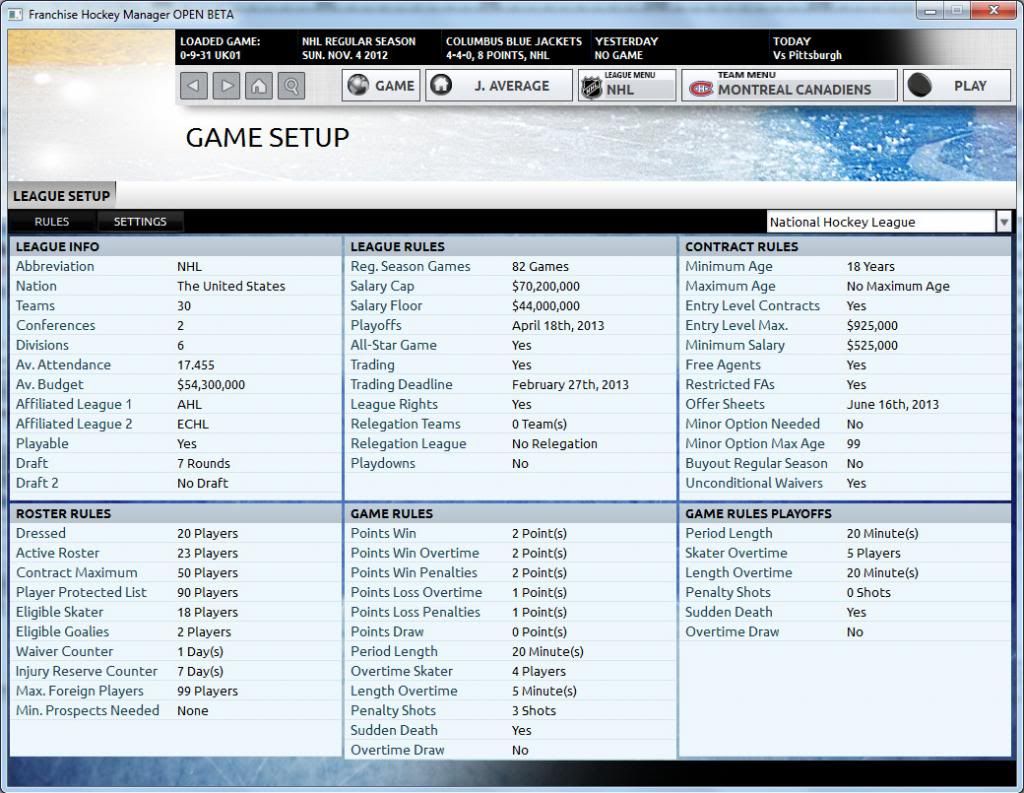Click the Salary Floor value $44,000,000
Image resolution: width=1024 pixels, height=793 pixels.
(x=545, y=306)
